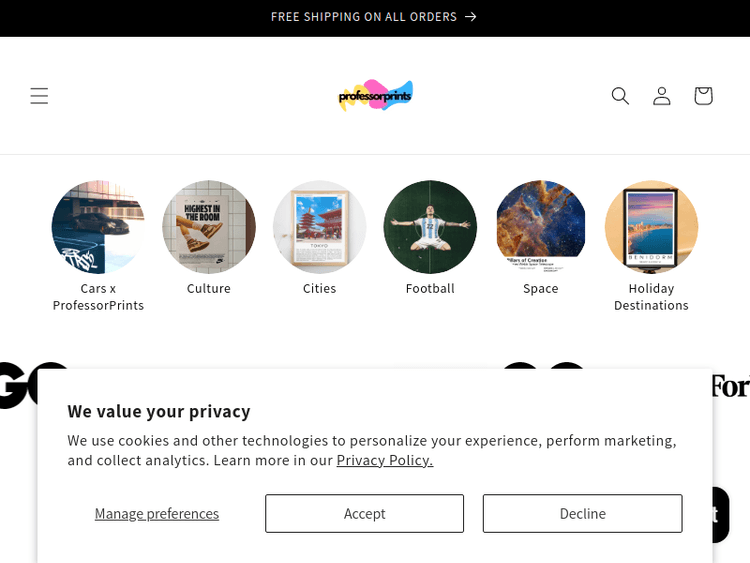
Task: Click the professorprints logo
Action: point(375,96)
